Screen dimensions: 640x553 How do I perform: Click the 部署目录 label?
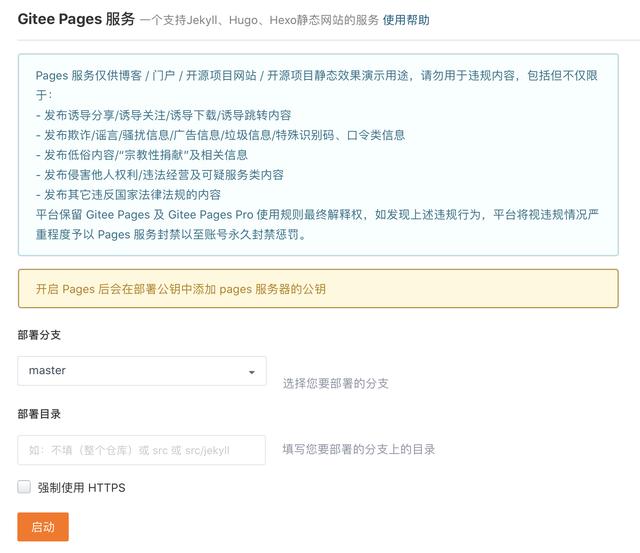pos(39,414)
